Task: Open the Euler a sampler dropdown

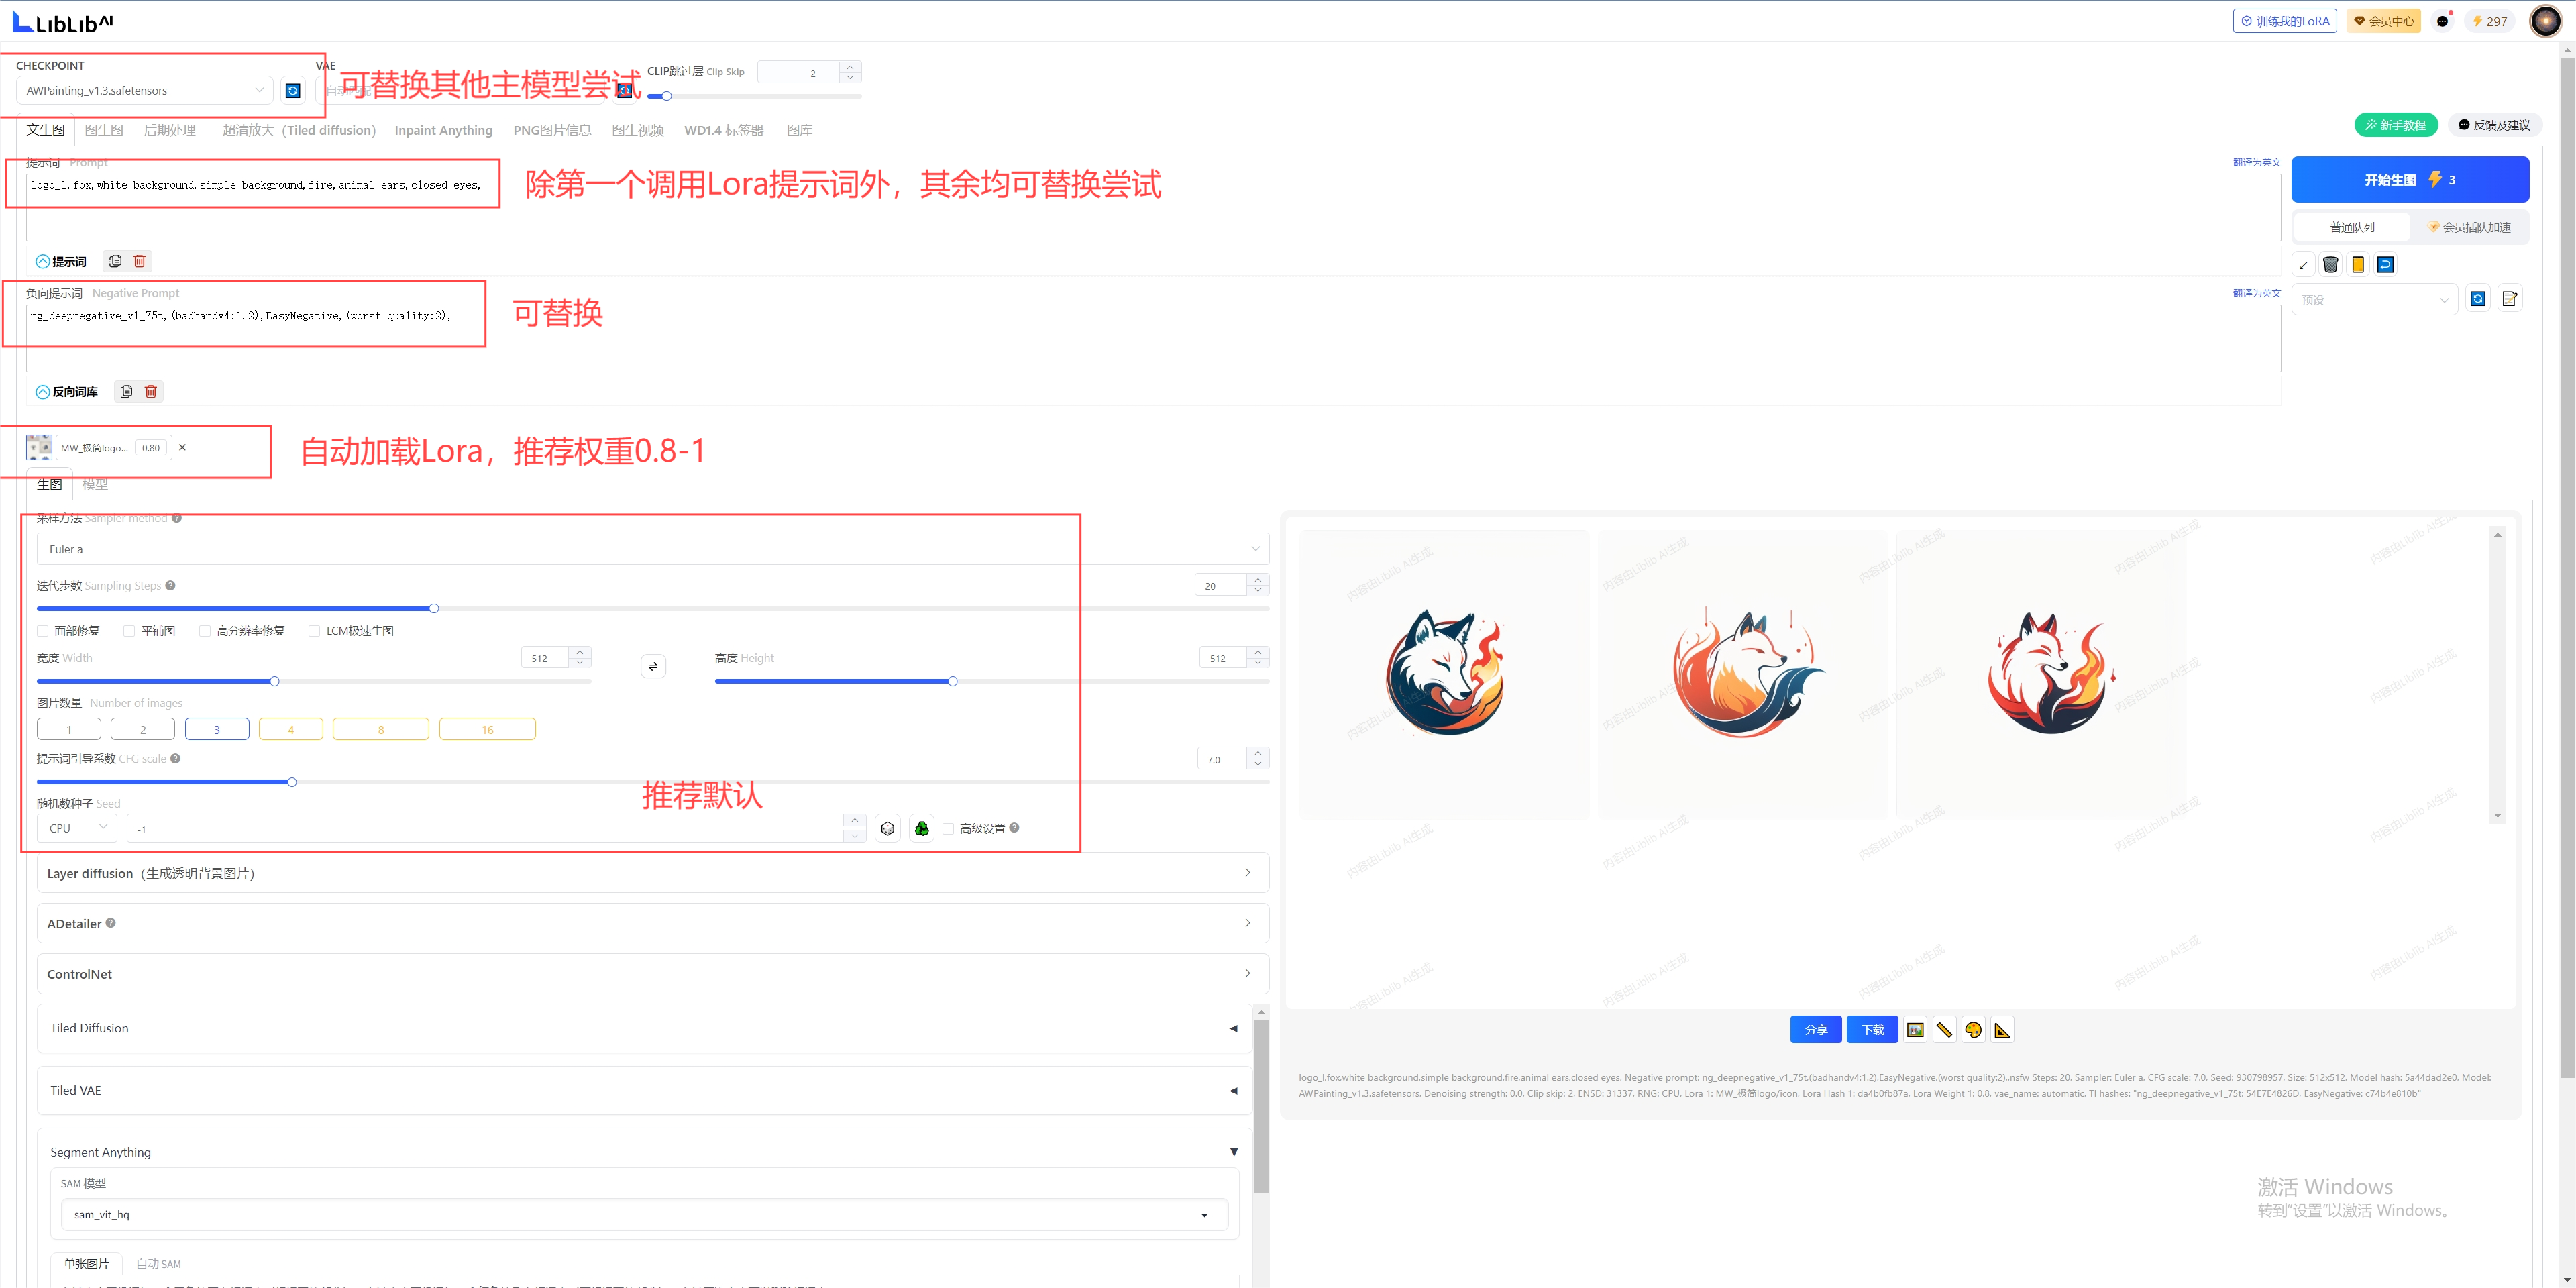Action: tap(653, 549)
